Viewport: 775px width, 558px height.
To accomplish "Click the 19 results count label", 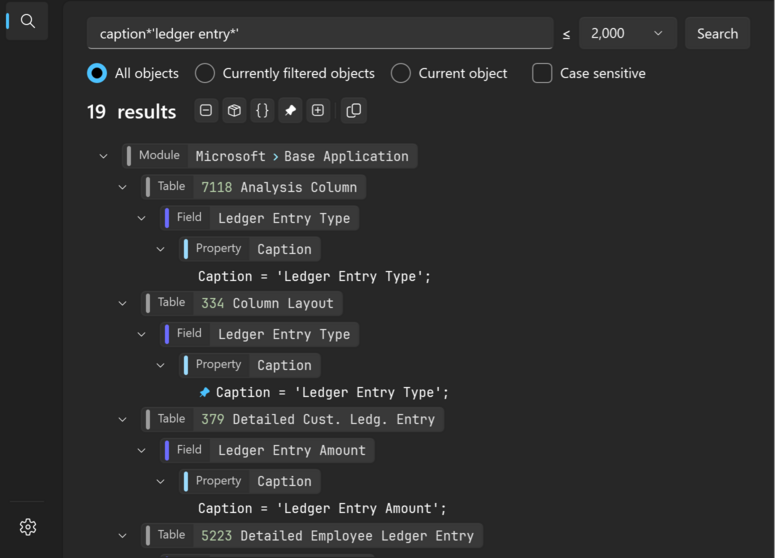I will [x=131, y=112].
